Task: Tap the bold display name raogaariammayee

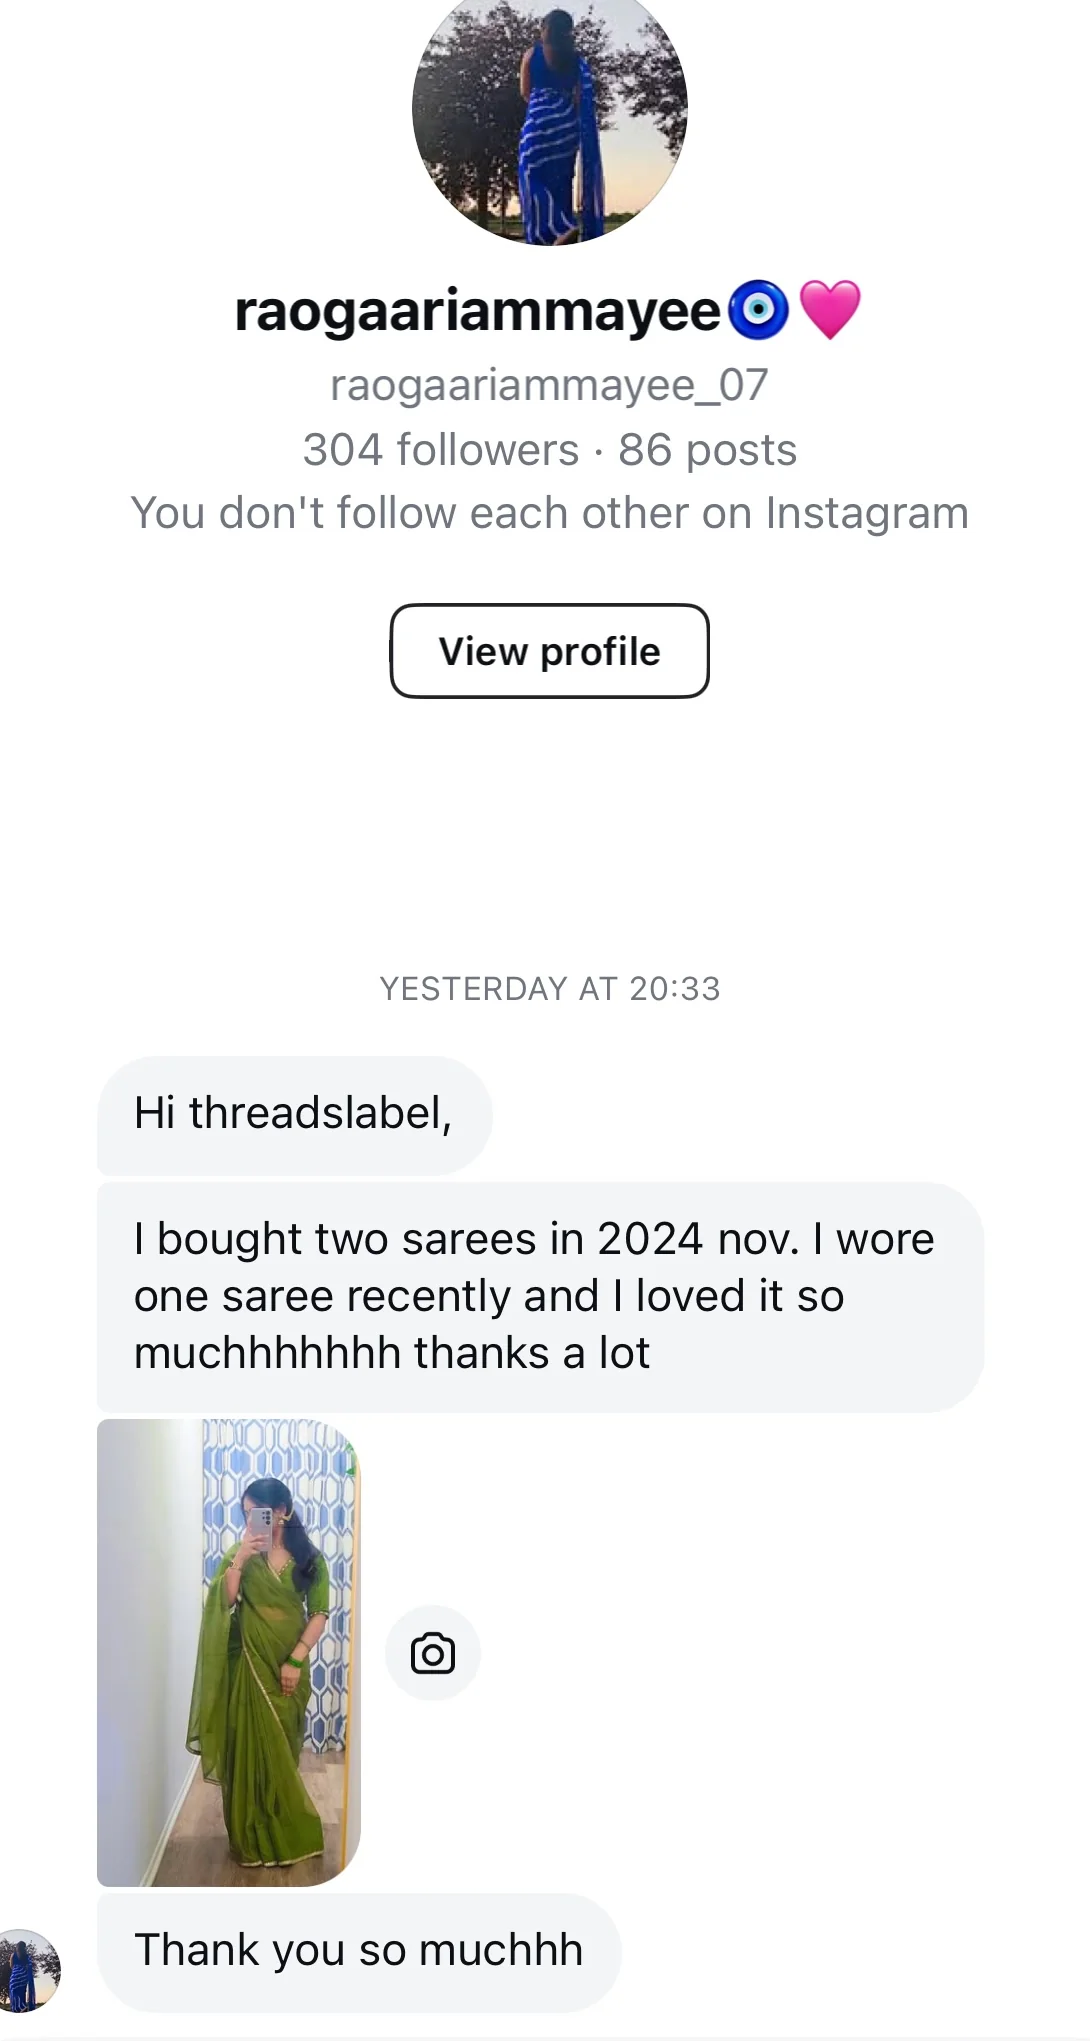Action: (477, 311)
